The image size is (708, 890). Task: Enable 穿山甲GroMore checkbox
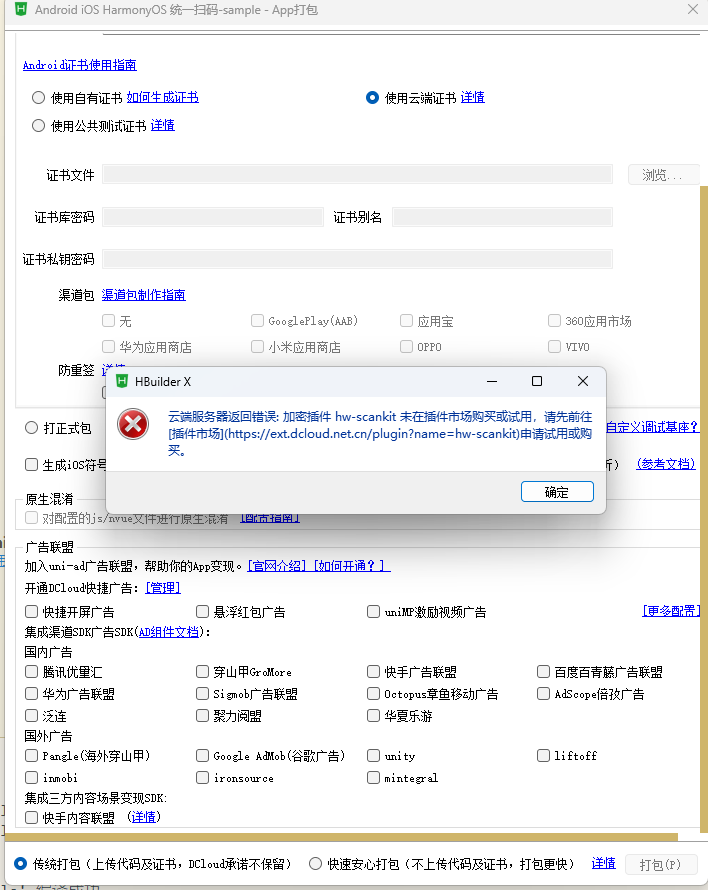tap(202, 671)
